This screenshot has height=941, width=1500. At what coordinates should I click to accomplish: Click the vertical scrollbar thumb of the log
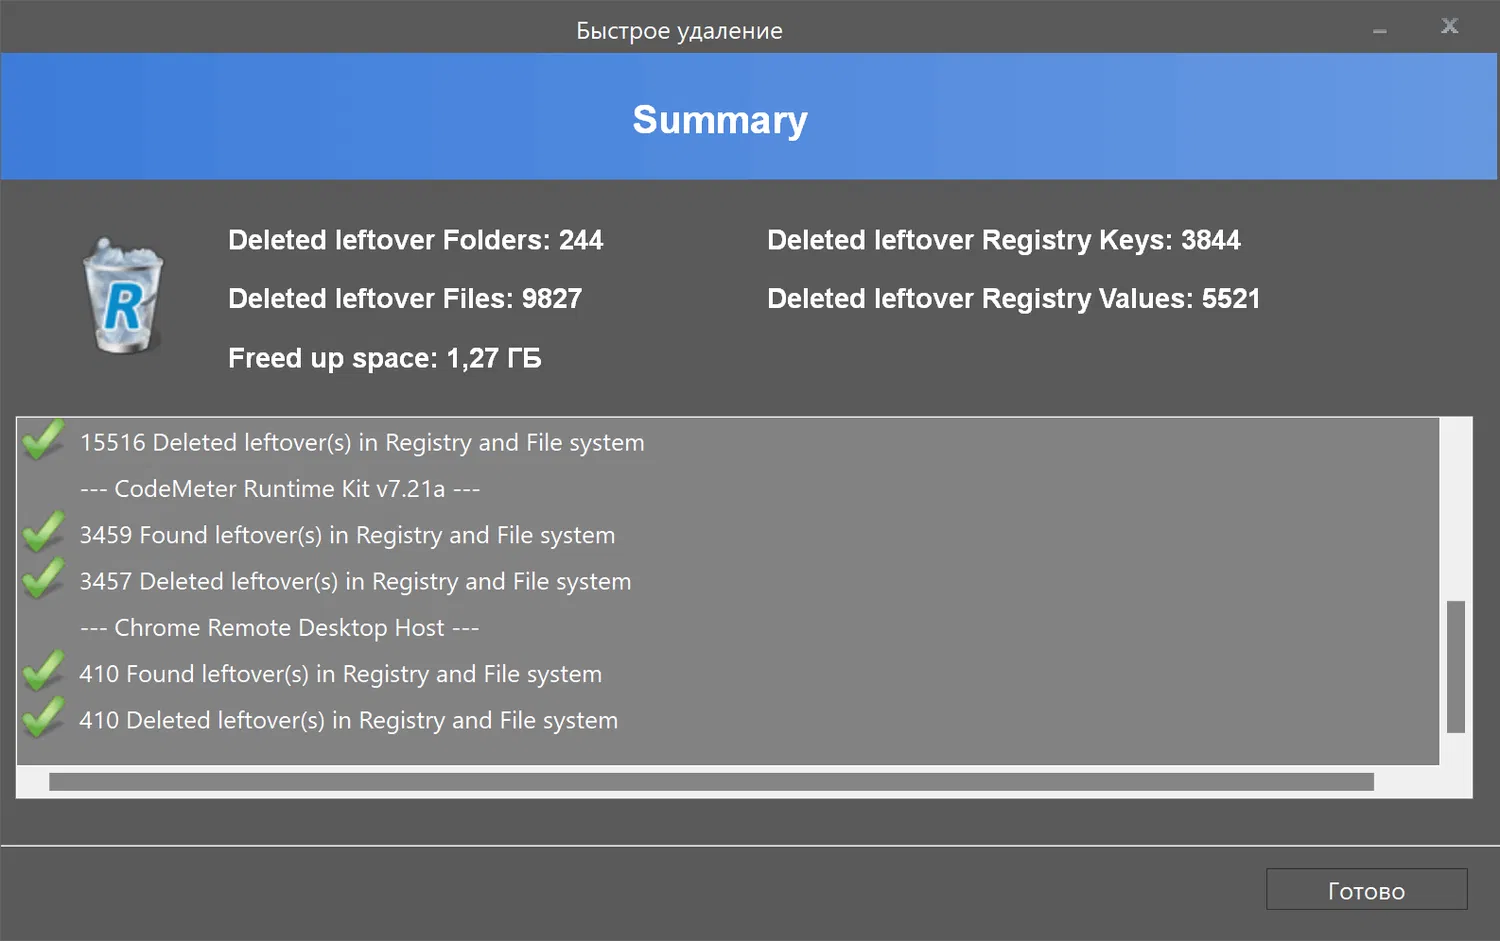coord(1456,666)
